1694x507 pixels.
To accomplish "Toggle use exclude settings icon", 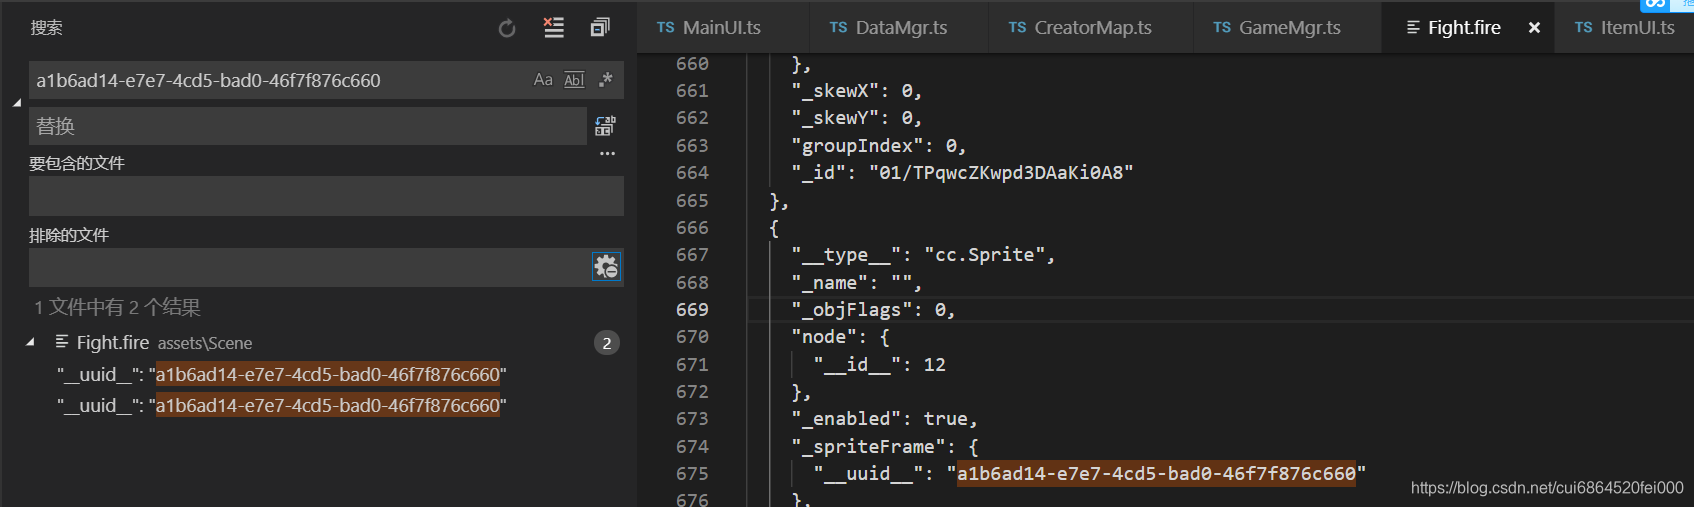I will pos(606,267).
